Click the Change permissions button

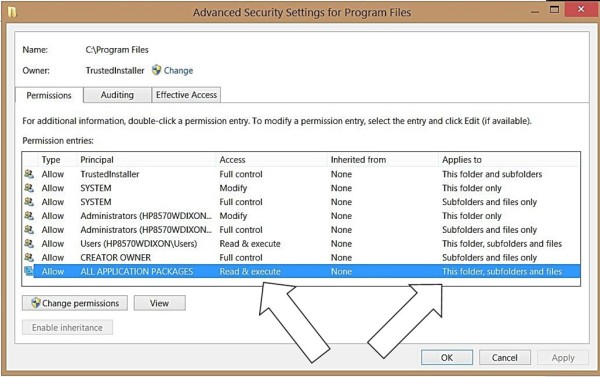pyautogui.click(x=75, y=303)
